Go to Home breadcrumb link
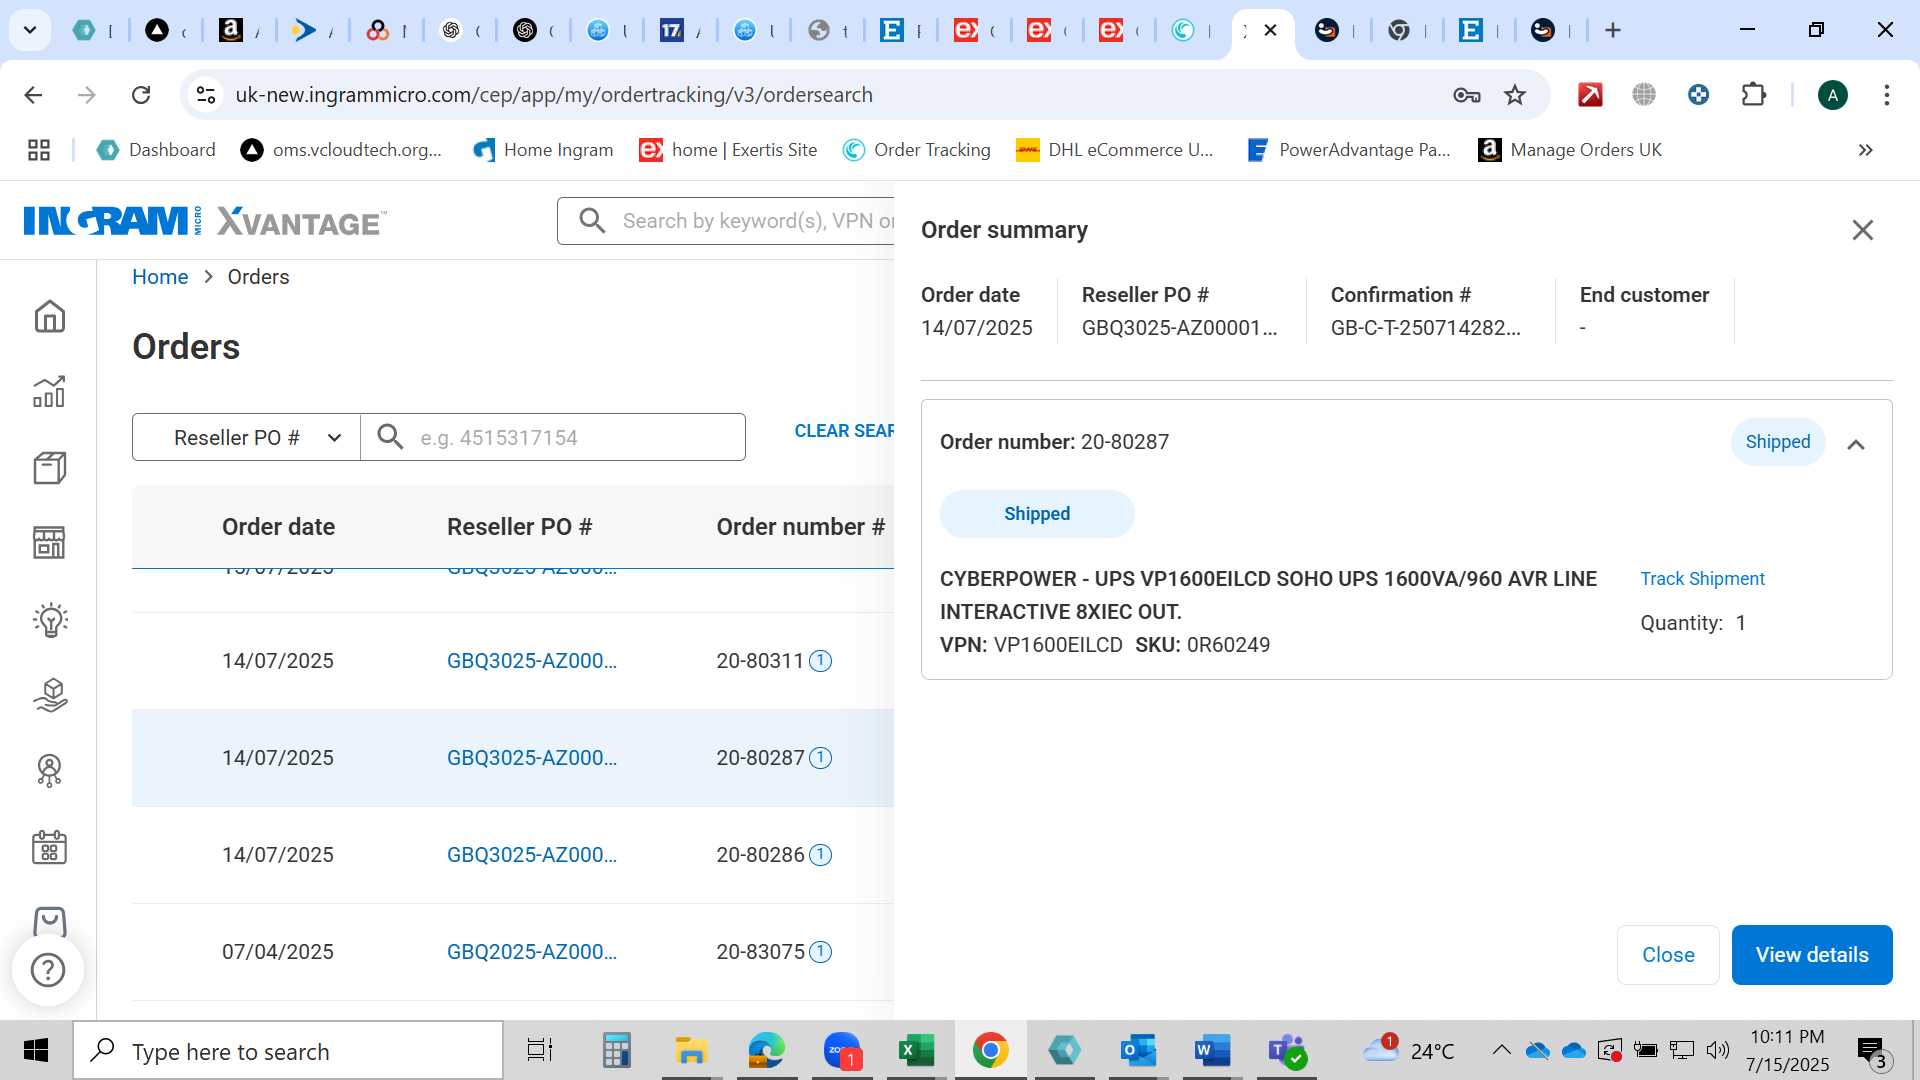Screen dimensions: 1920x1080 click(160, 277)
